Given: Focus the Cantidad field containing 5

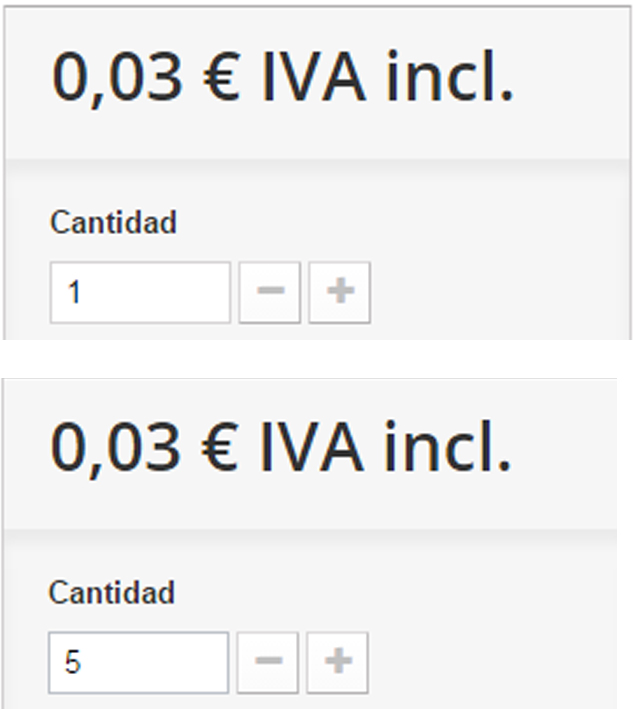Looking at the screenshot, I should tap(138, 662).
